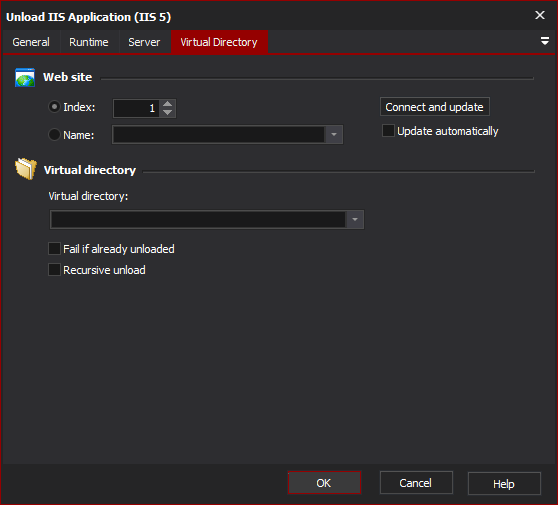Increase the Index value with up arrow
This screenshot has width=558, height=505.
click(167, 104)
